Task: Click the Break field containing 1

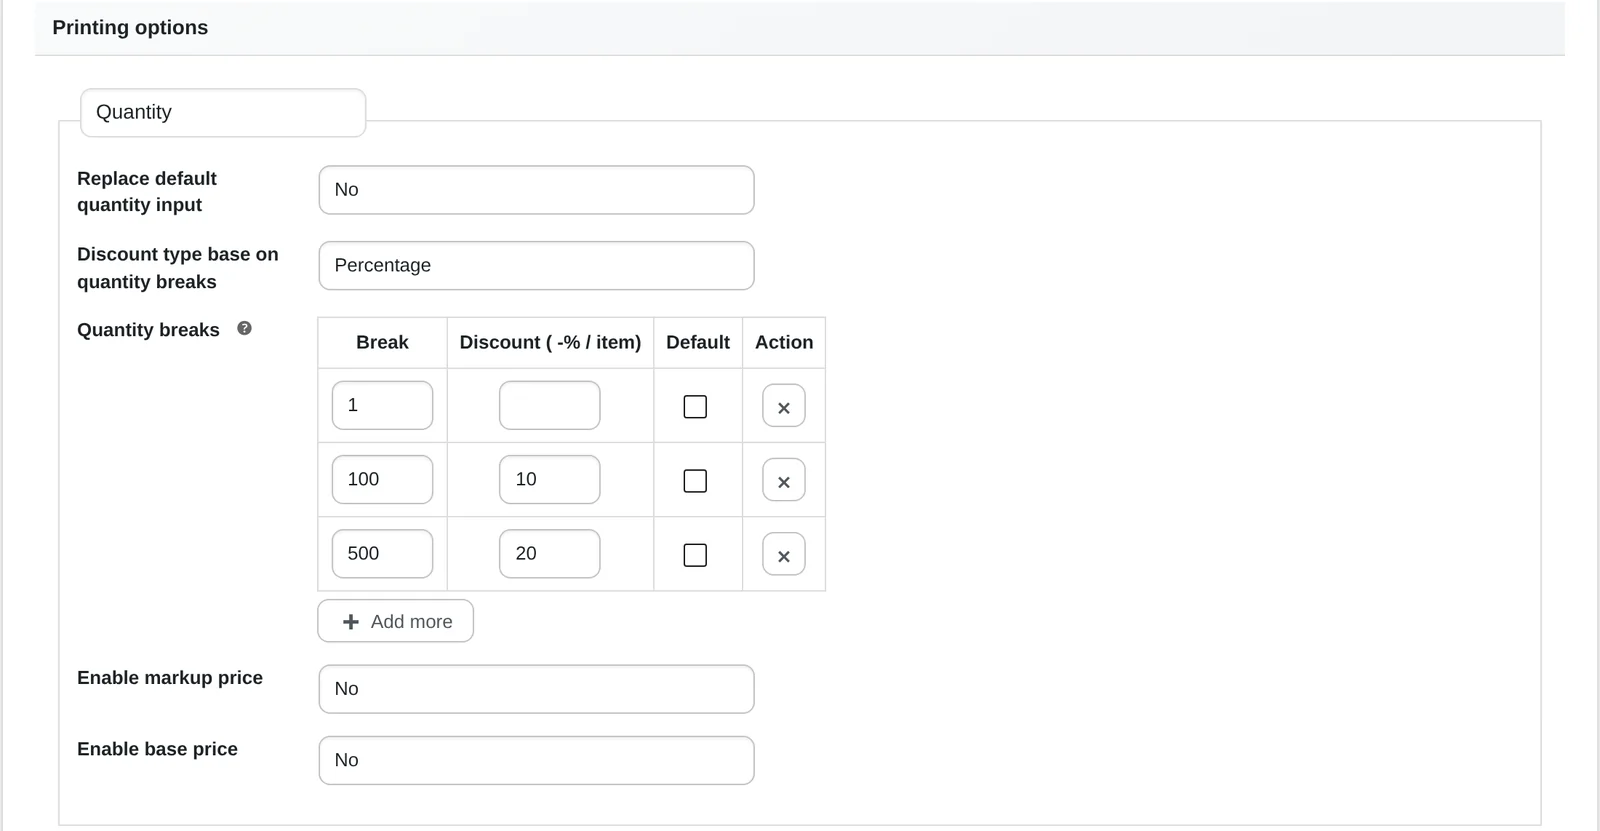Action: coord(382,405)
